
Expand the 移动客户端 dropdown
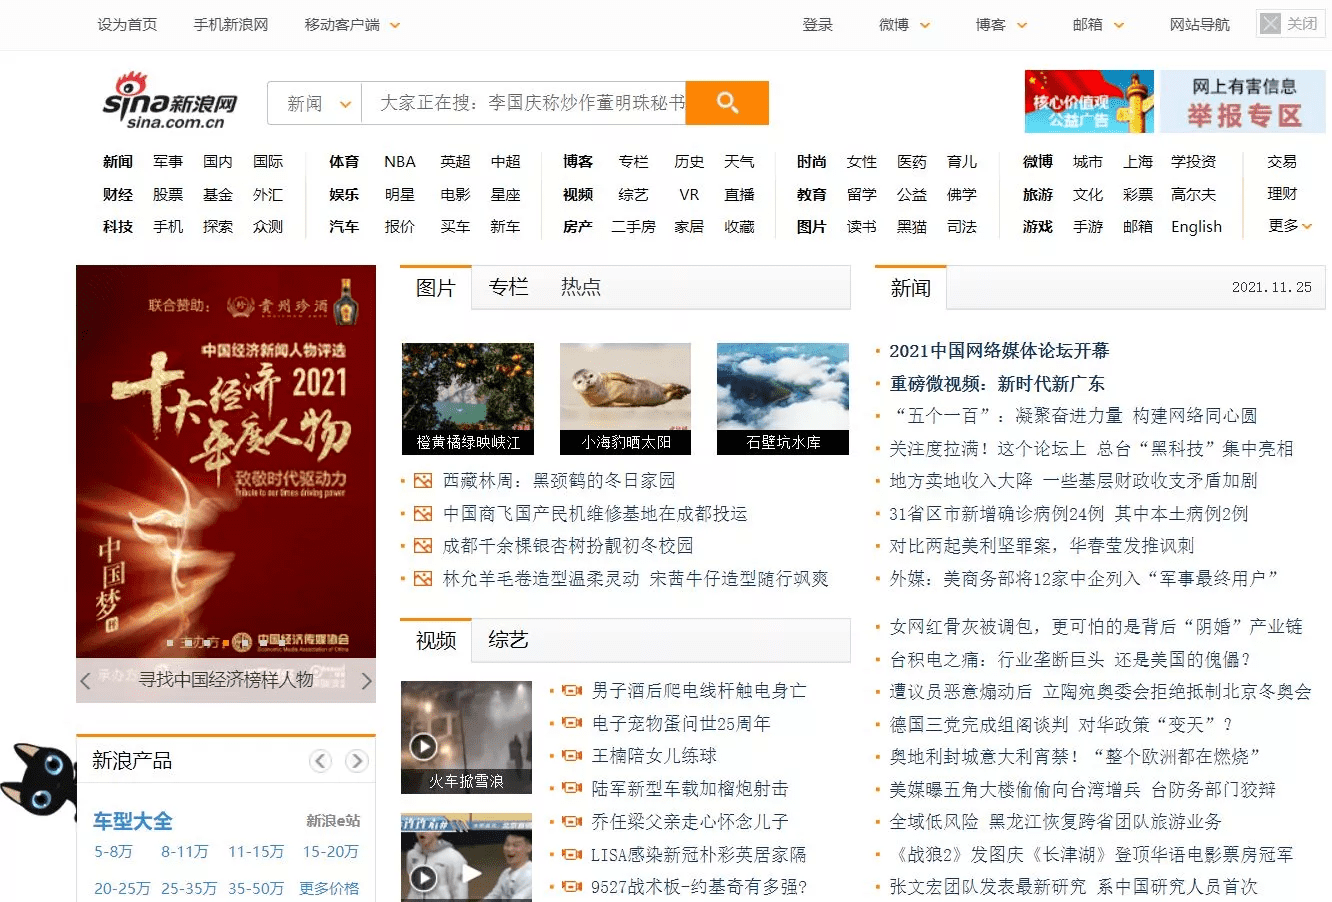(x=395, y=25)
